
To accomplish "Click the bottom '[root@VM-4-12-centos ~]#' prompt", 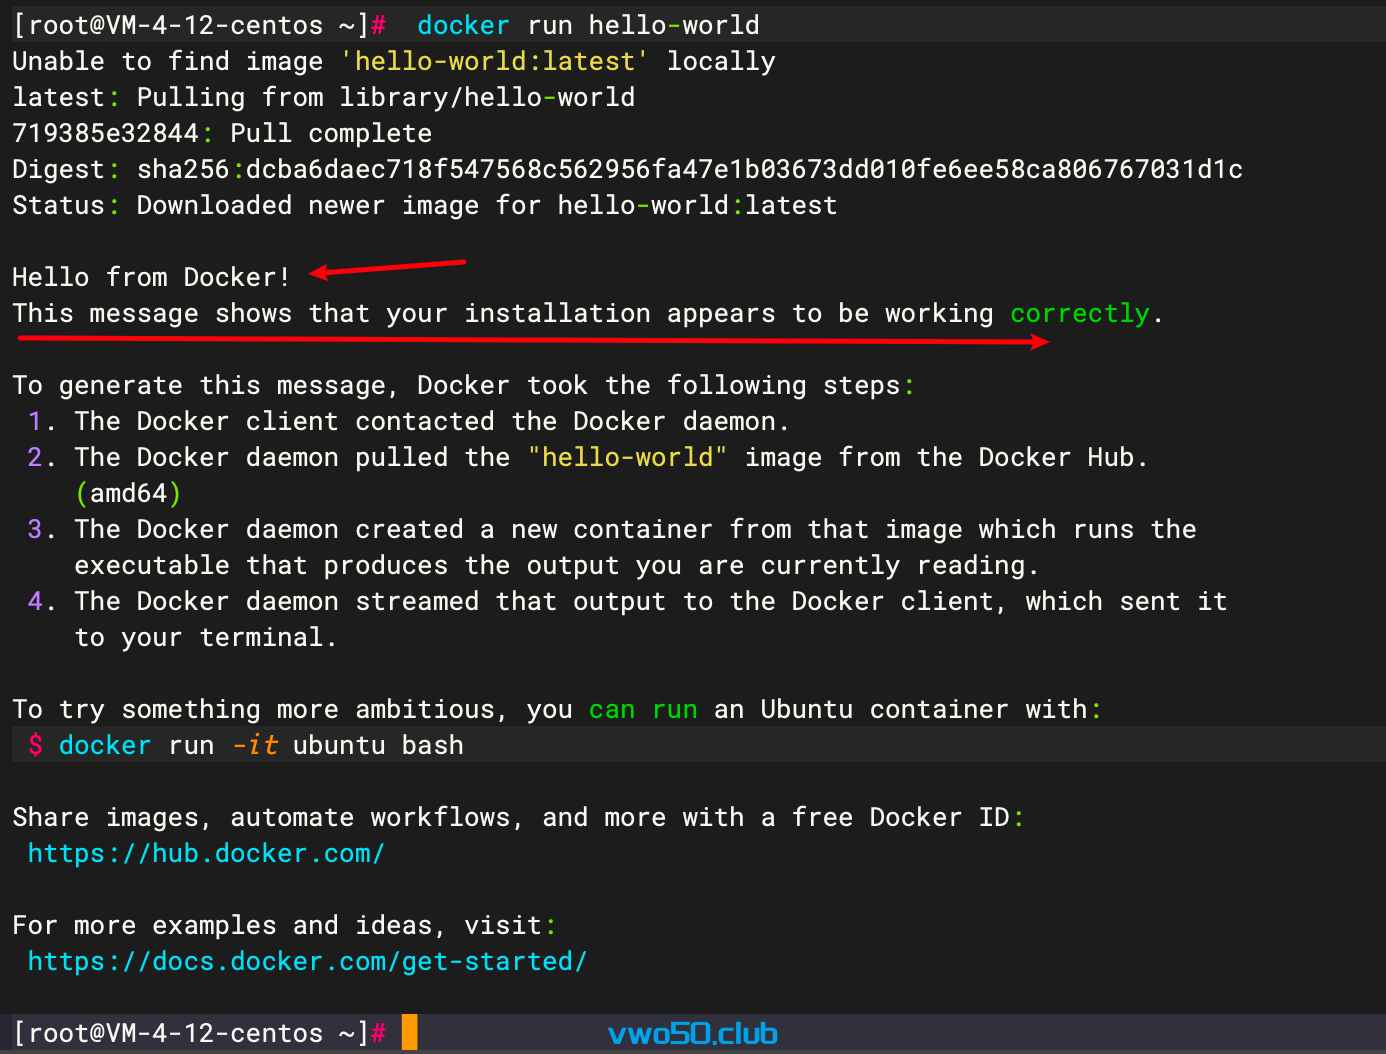I will 199,1033.
